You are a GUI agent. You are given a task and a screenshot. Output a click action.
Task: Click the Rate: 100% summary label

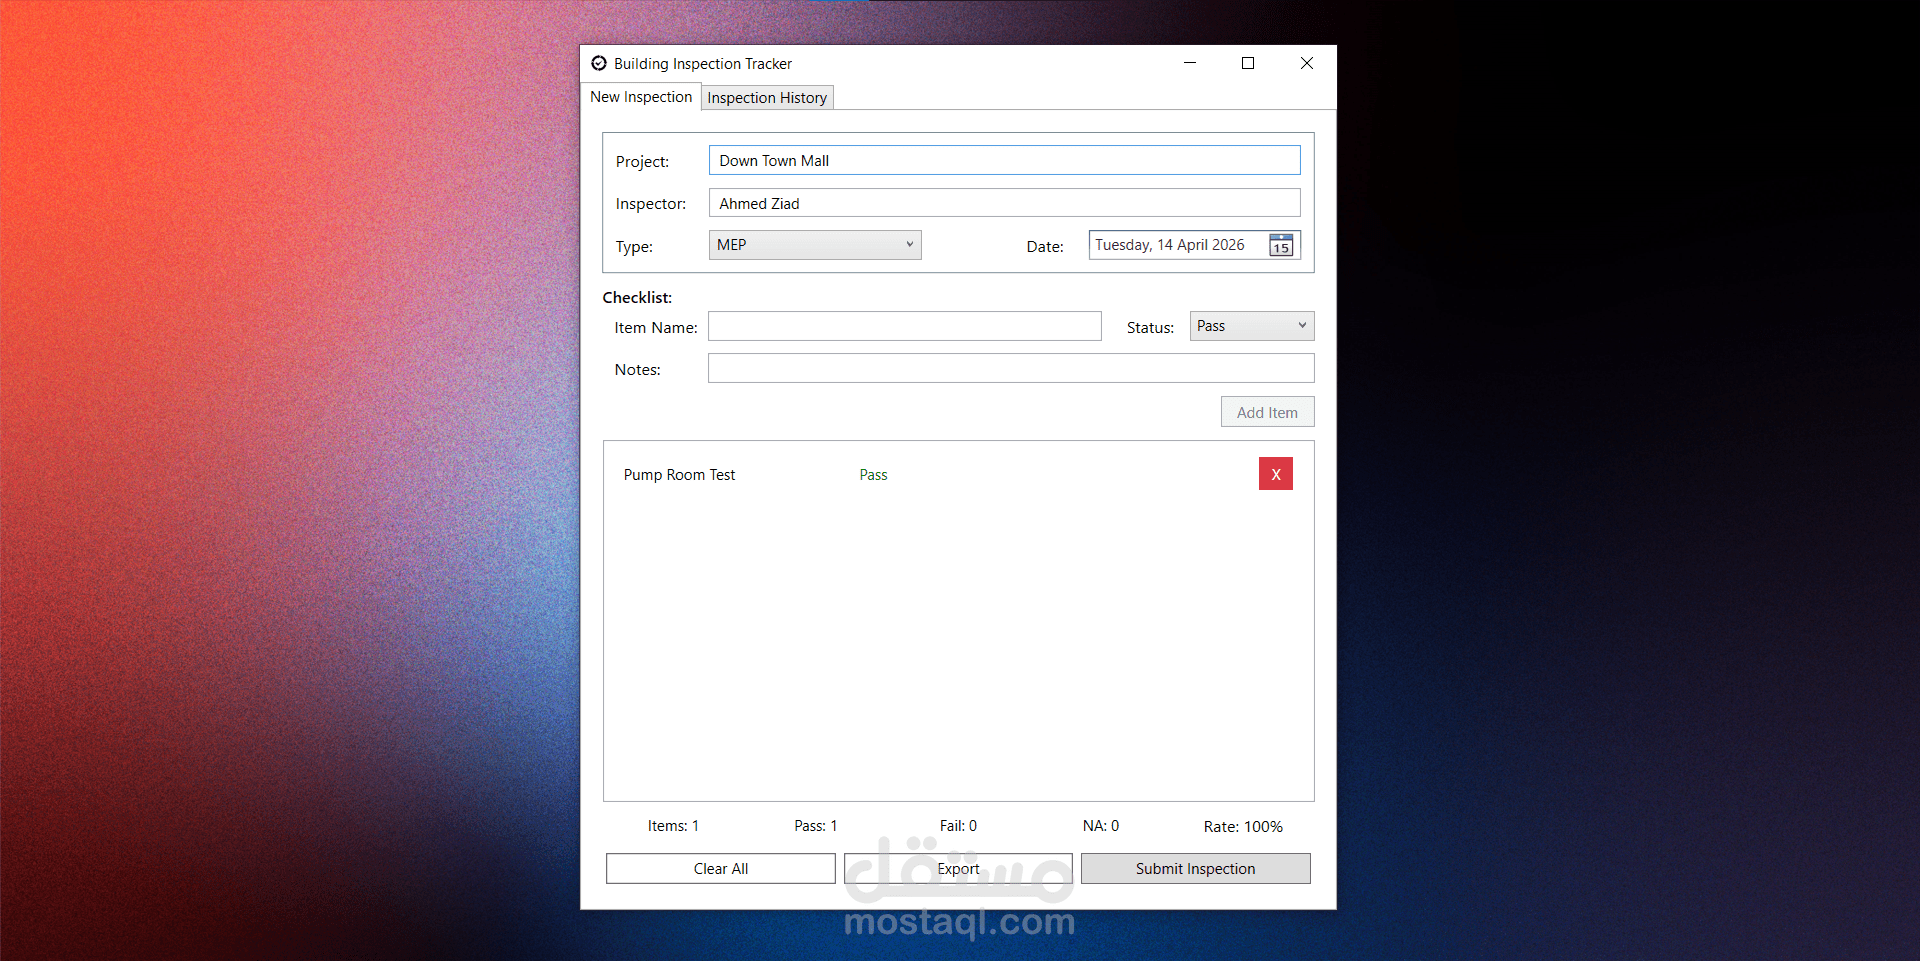(1242, 826)
